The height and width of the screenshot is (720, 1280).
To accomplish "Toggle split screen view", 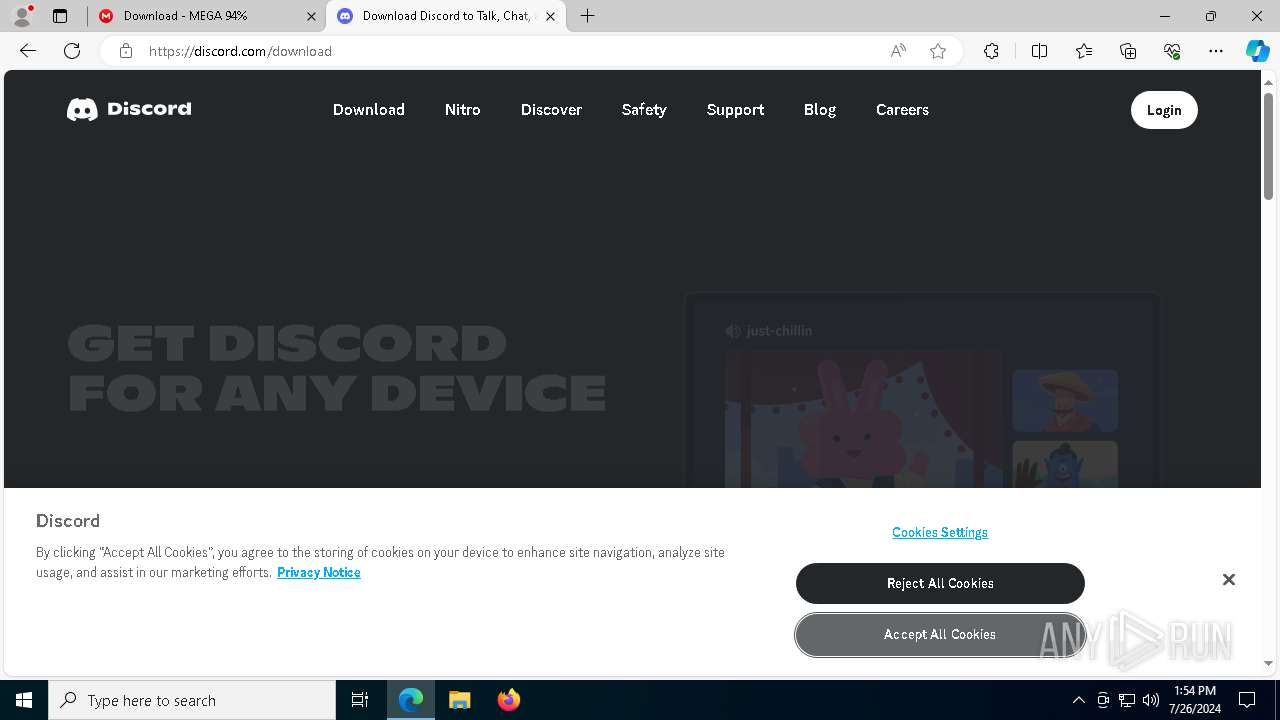I will coord(1039,51).
